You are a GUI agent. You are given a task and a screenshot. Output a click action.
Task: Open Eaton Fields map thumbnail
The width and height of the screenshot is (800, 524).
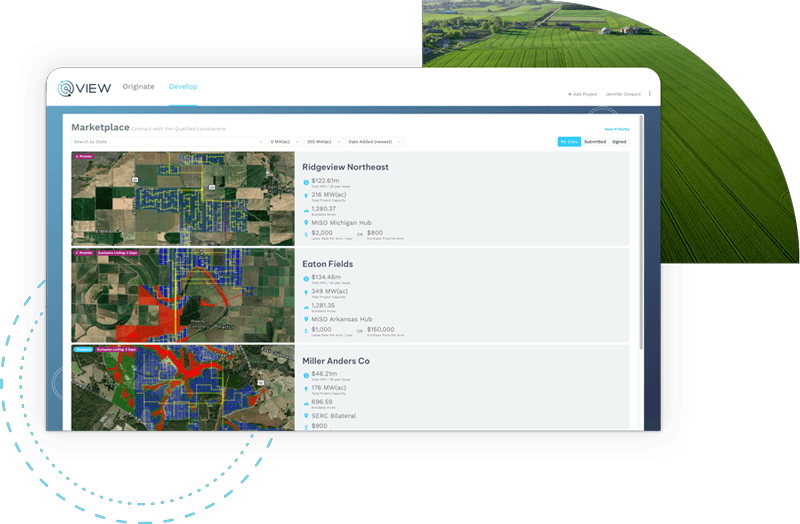(183, 295)
